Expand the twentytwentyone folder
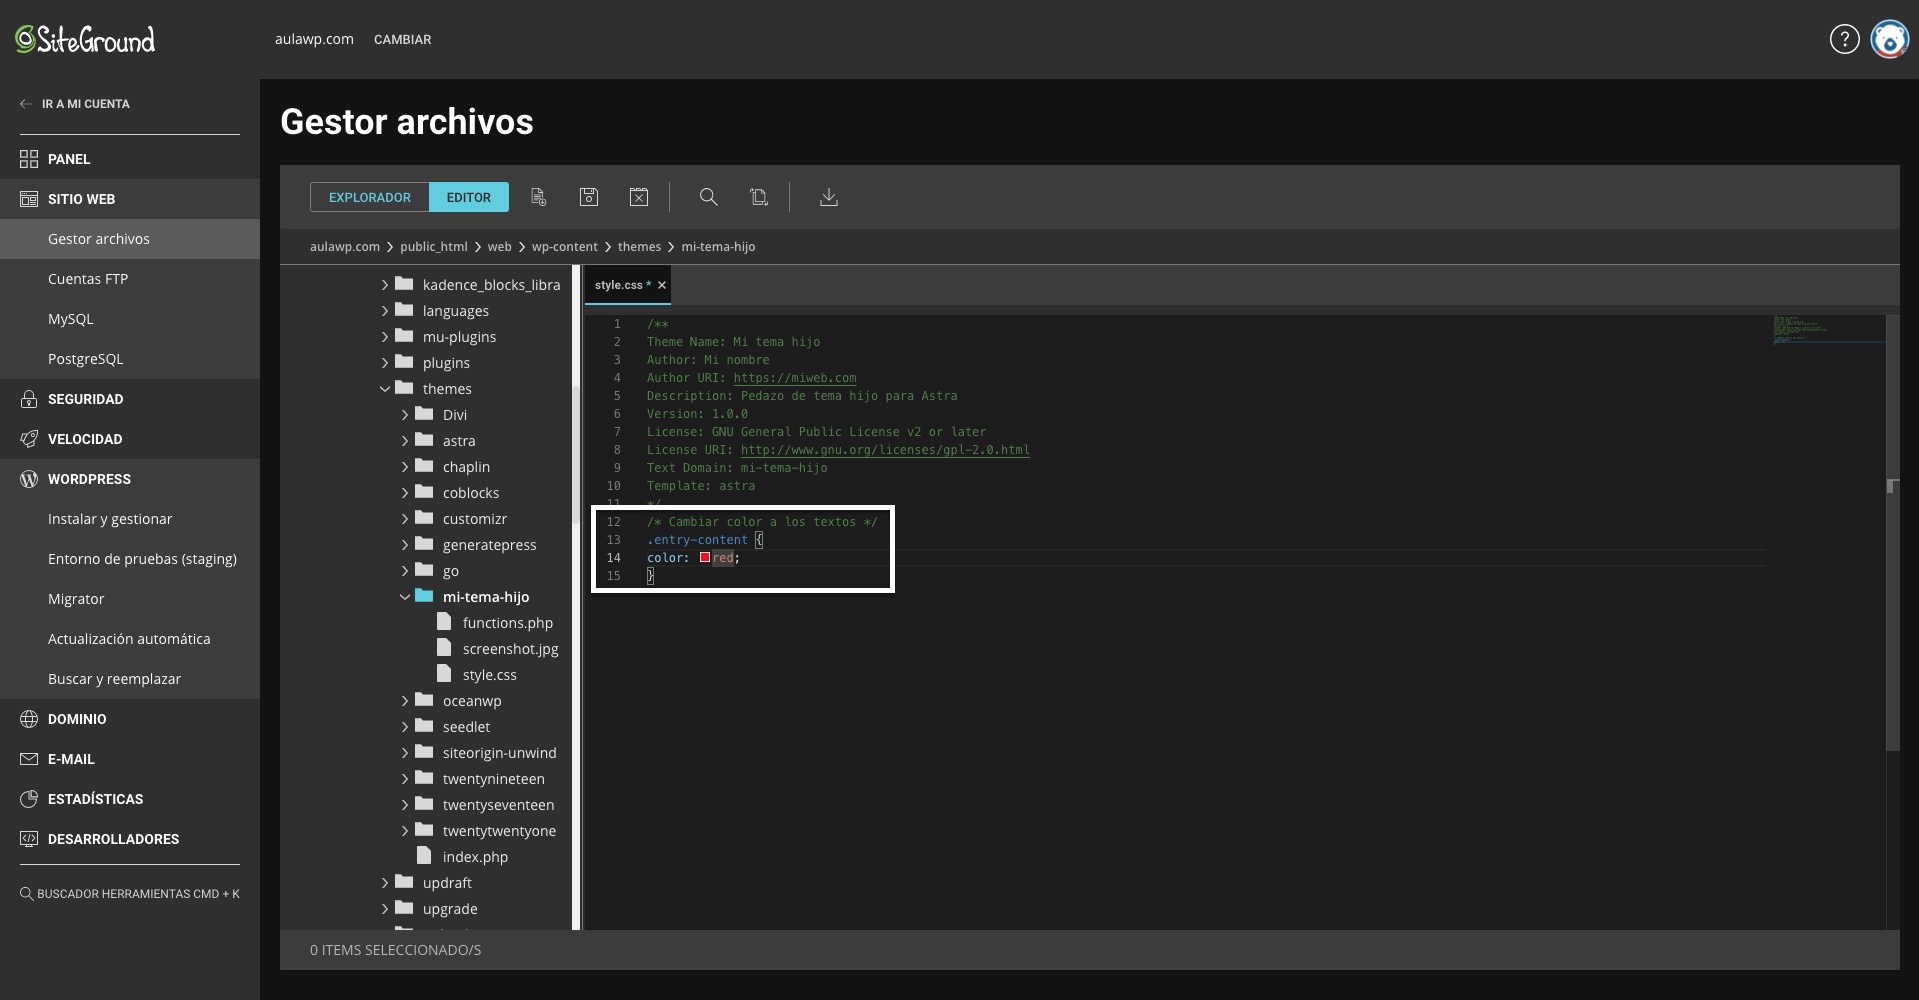This screenshot has height=1000, width=1919. click(405, 831)
